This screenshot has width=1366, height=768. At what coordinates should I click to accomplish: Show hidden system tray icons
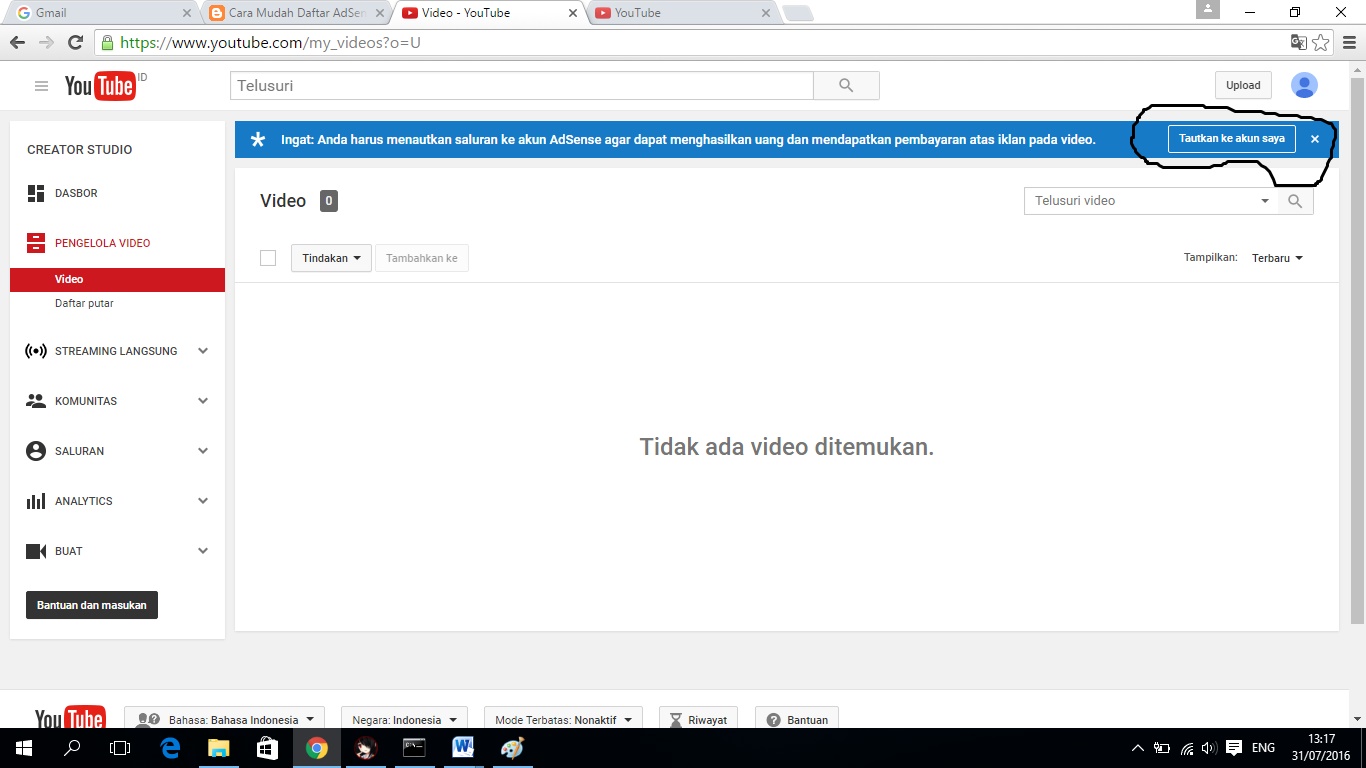(1138, 748)
